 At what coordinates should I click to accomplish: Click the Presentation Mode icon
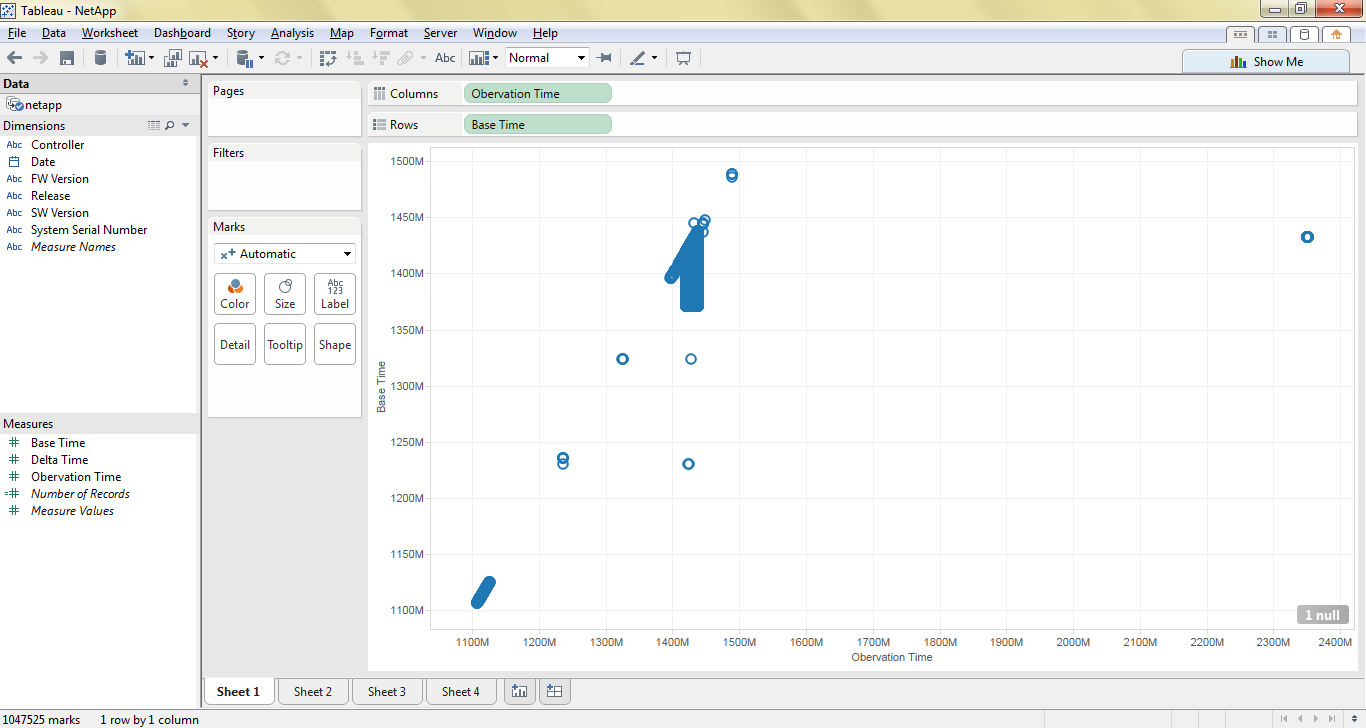click(684, 58)
